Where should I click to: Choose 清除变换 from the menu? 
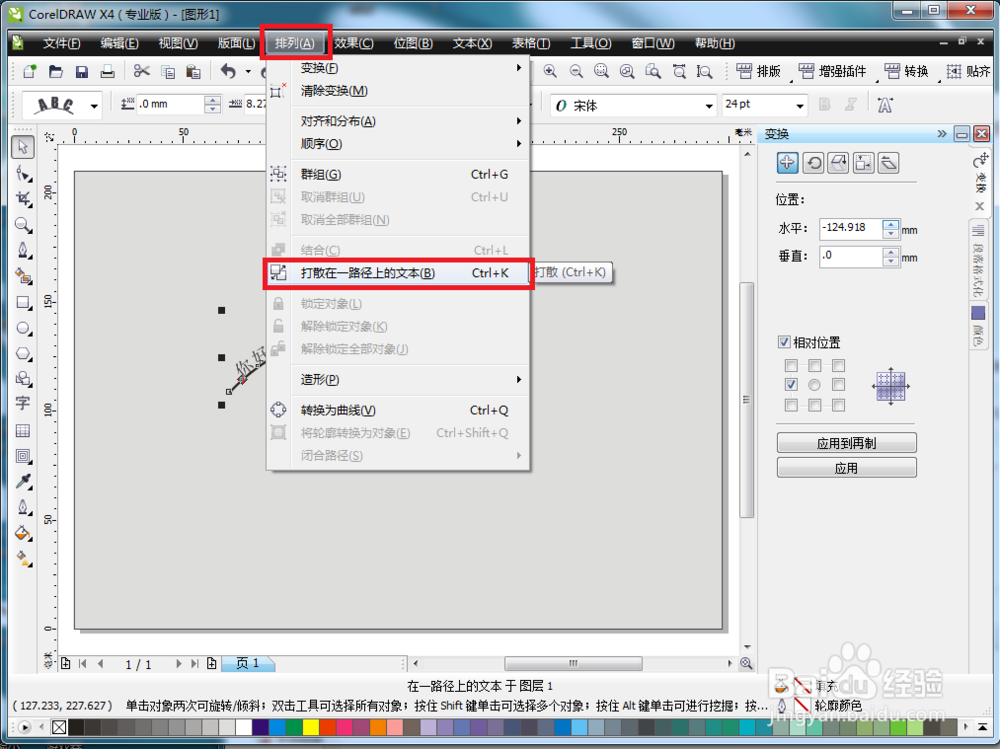point(399,91)
